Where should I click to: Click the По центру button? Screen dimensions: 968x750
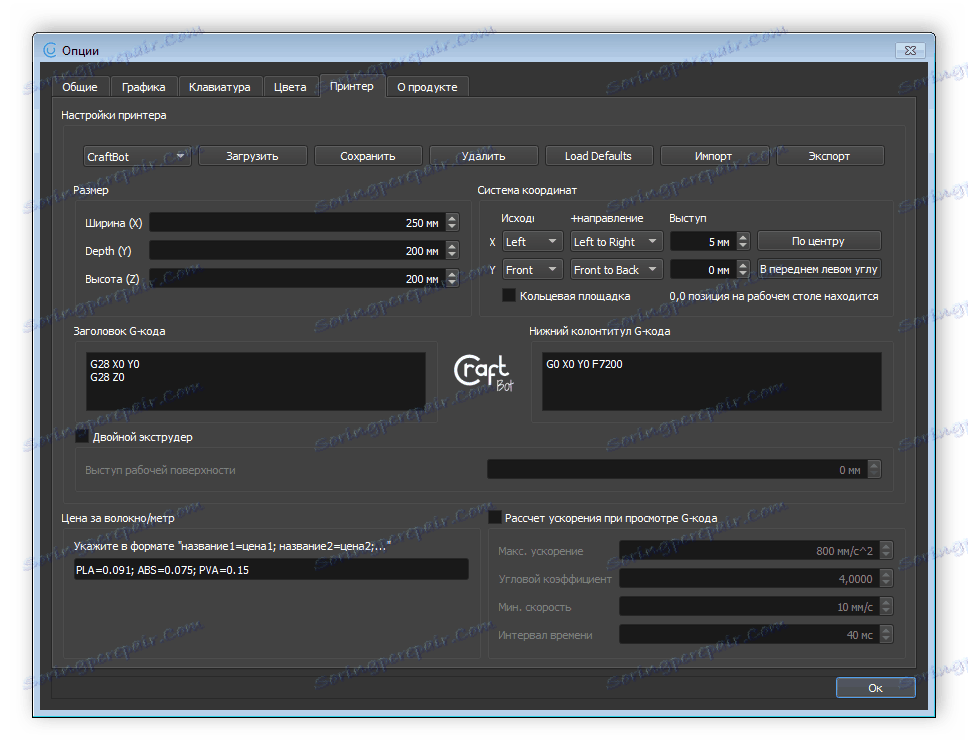click(x=818, y=241)
